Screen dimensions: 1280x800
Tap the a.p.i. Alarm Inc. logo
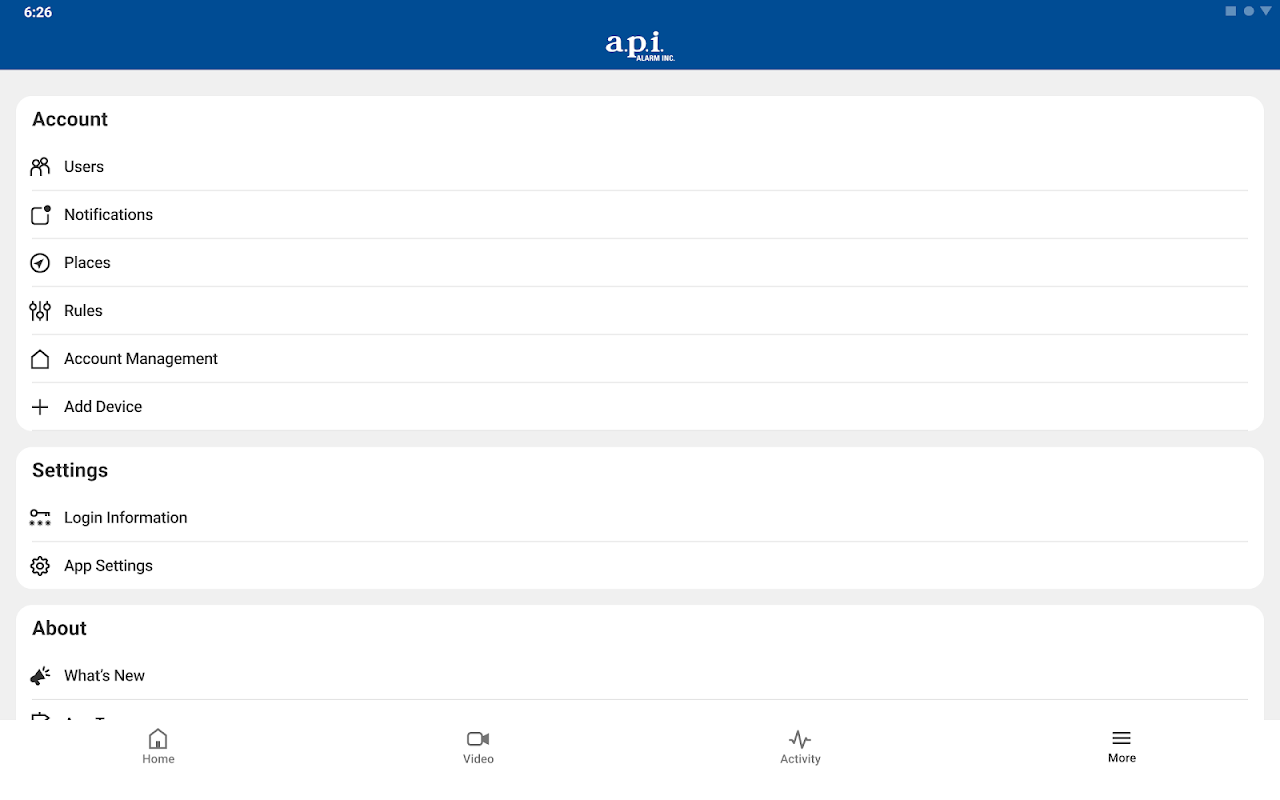(640, 46)
